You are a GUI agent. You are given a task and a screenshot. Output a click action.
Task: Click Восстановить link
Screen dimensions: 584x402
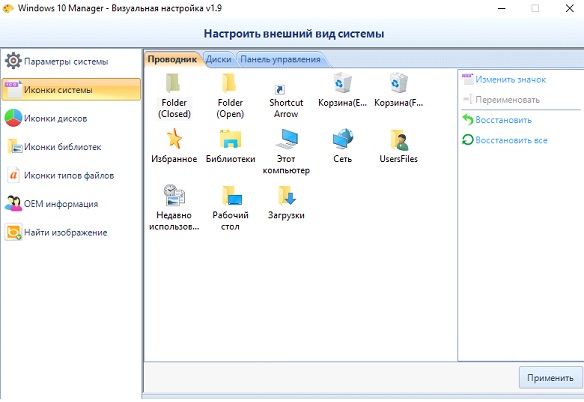(497, 120)
